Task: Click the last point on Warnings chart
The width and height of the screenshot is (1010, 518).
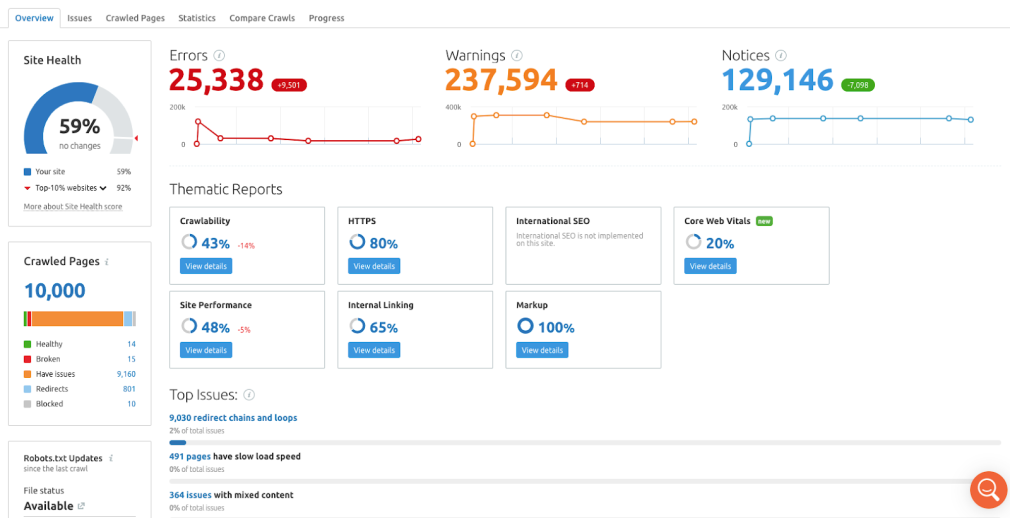Action: click(x=694, y=121)
